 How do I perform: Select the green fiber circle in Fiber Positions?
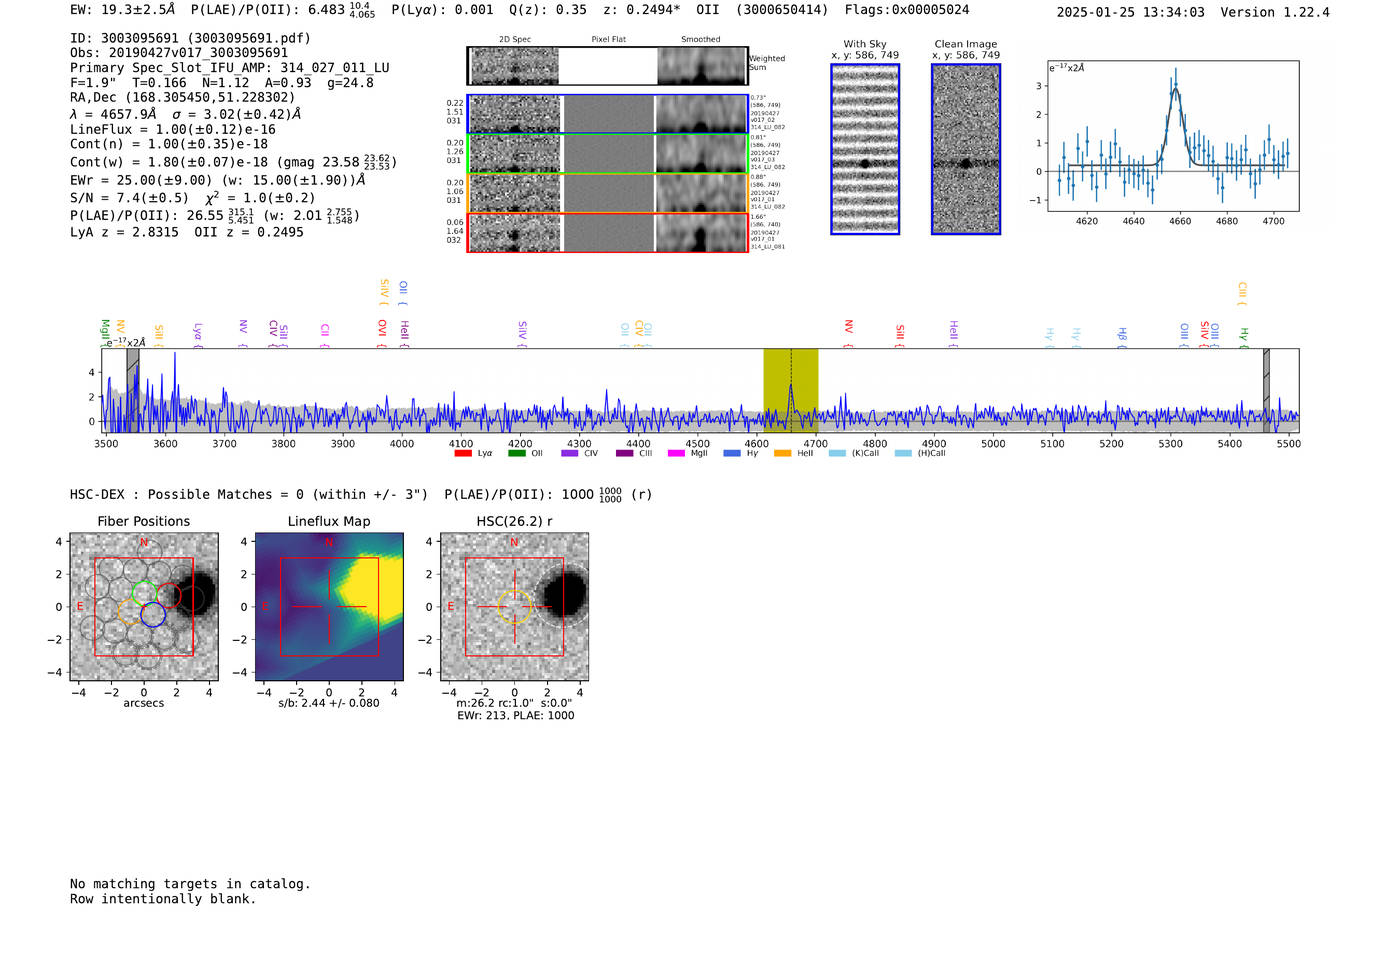[144, 592]
